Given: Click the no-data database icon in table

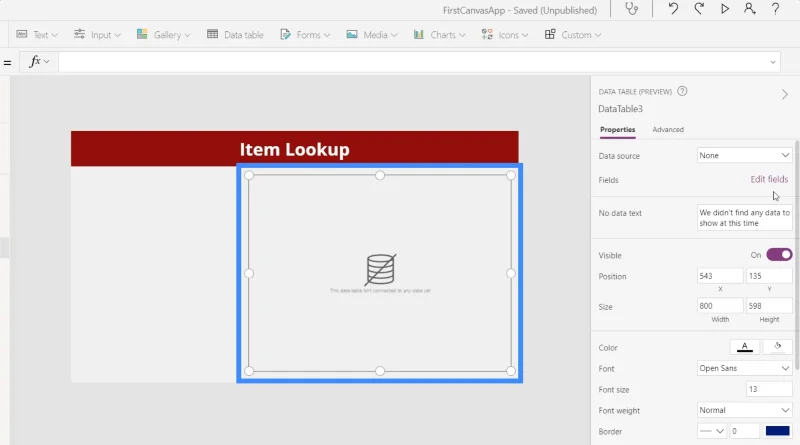Looking at the screenshot, I should 380,269.
